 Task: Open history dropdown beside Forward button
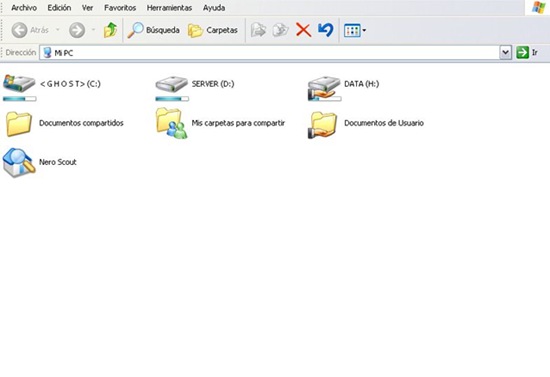93,30
